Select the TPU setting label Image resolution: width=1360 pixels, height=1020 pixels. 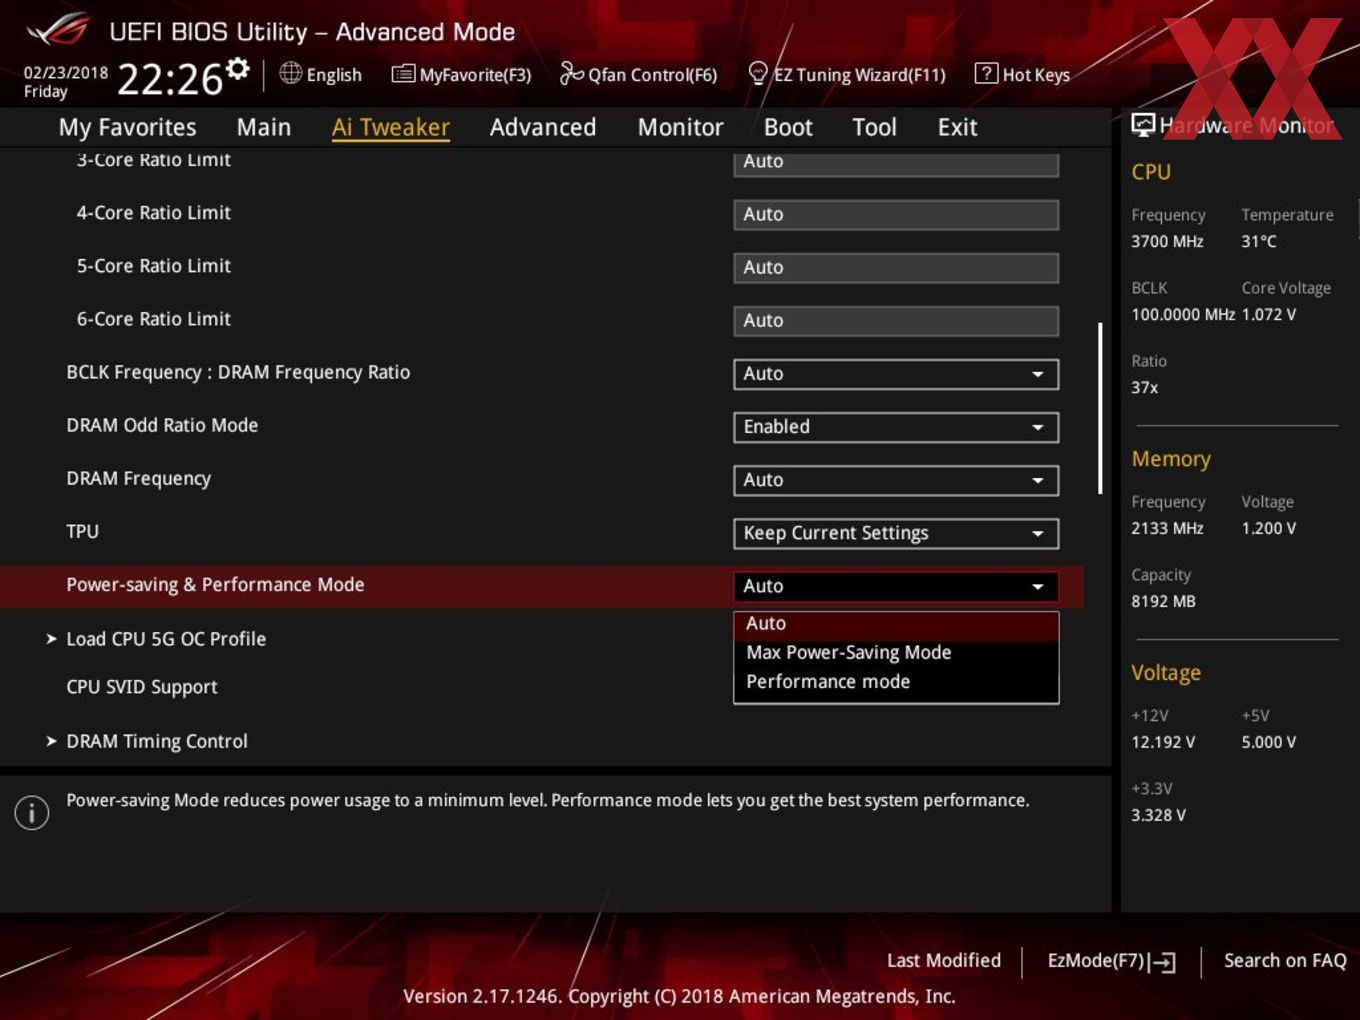[82, 531]
